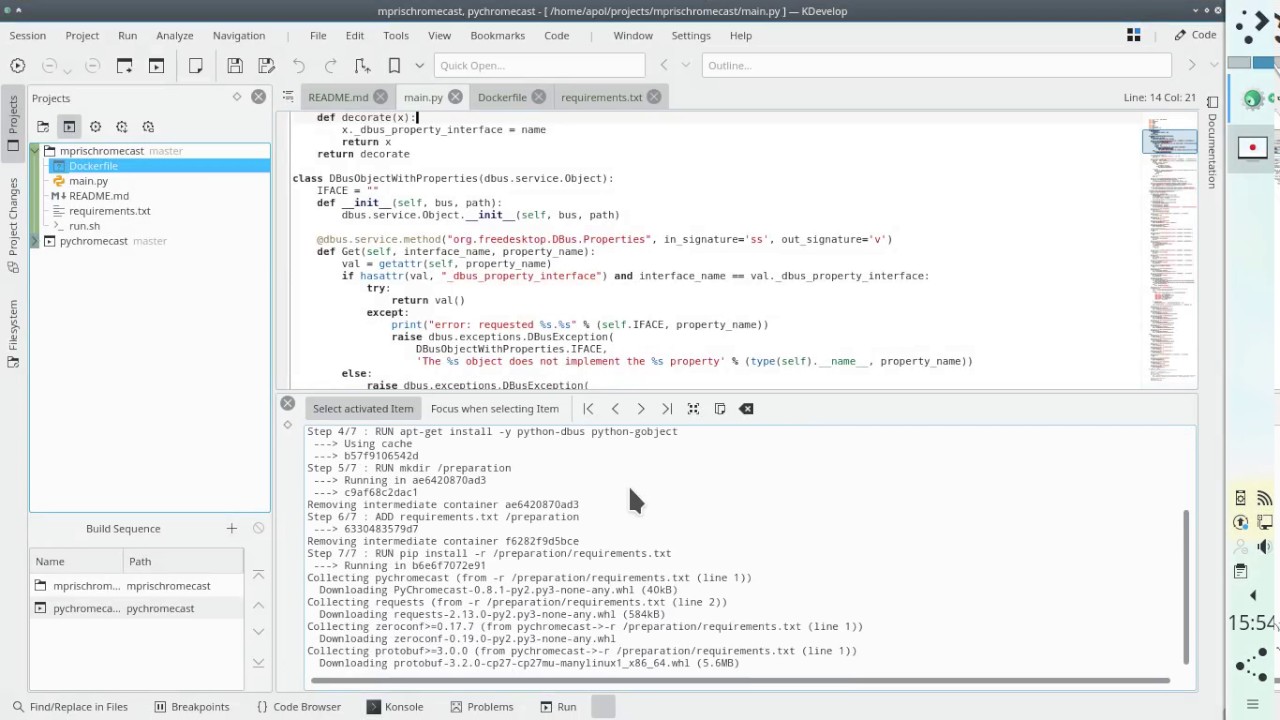
Task: Toggle the highlighted locate-document icon in Projects panel
Action: [69, 127]
